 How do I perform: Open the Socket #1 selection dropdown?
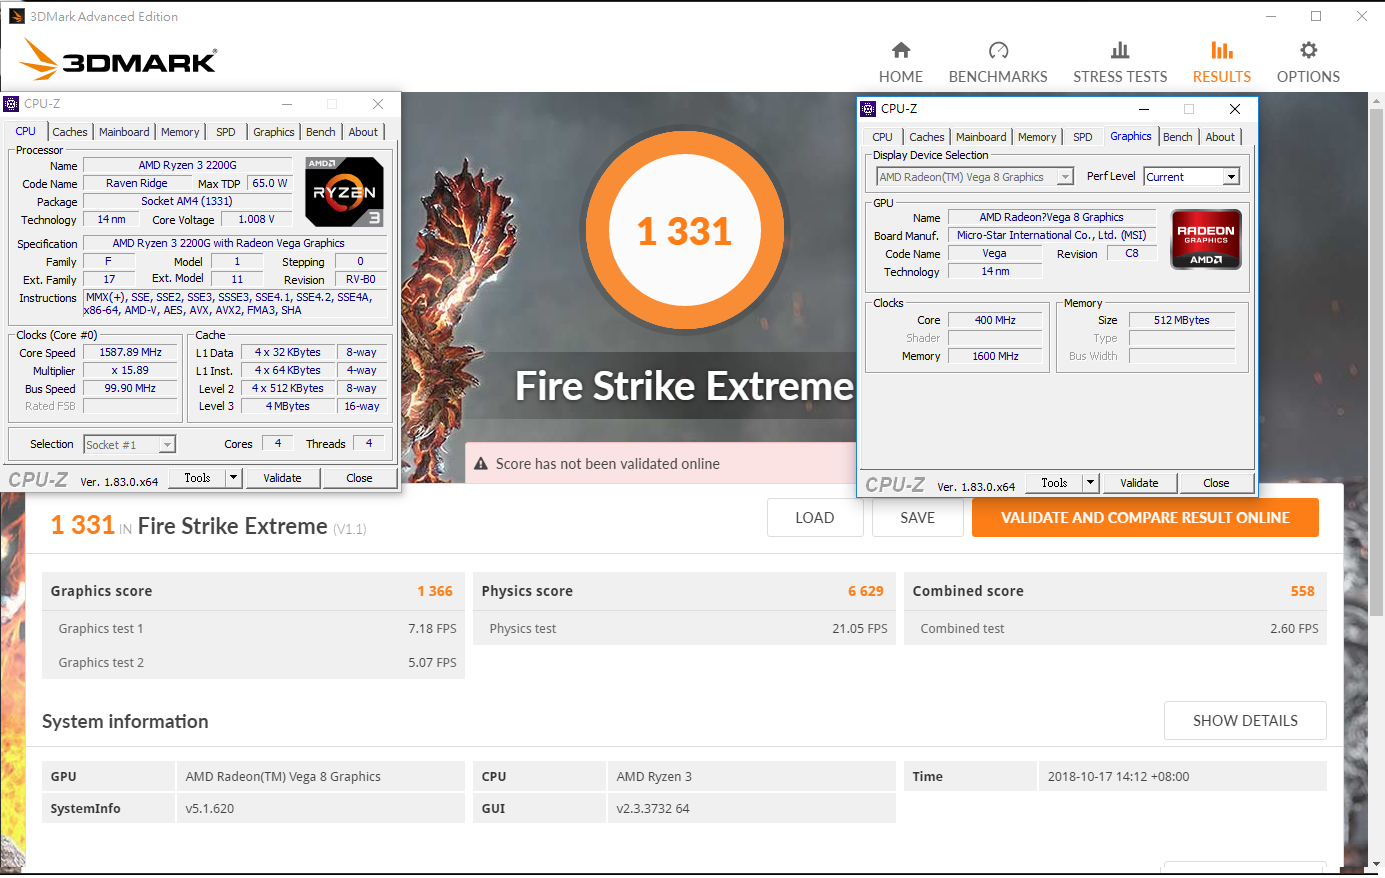(130, 444)
